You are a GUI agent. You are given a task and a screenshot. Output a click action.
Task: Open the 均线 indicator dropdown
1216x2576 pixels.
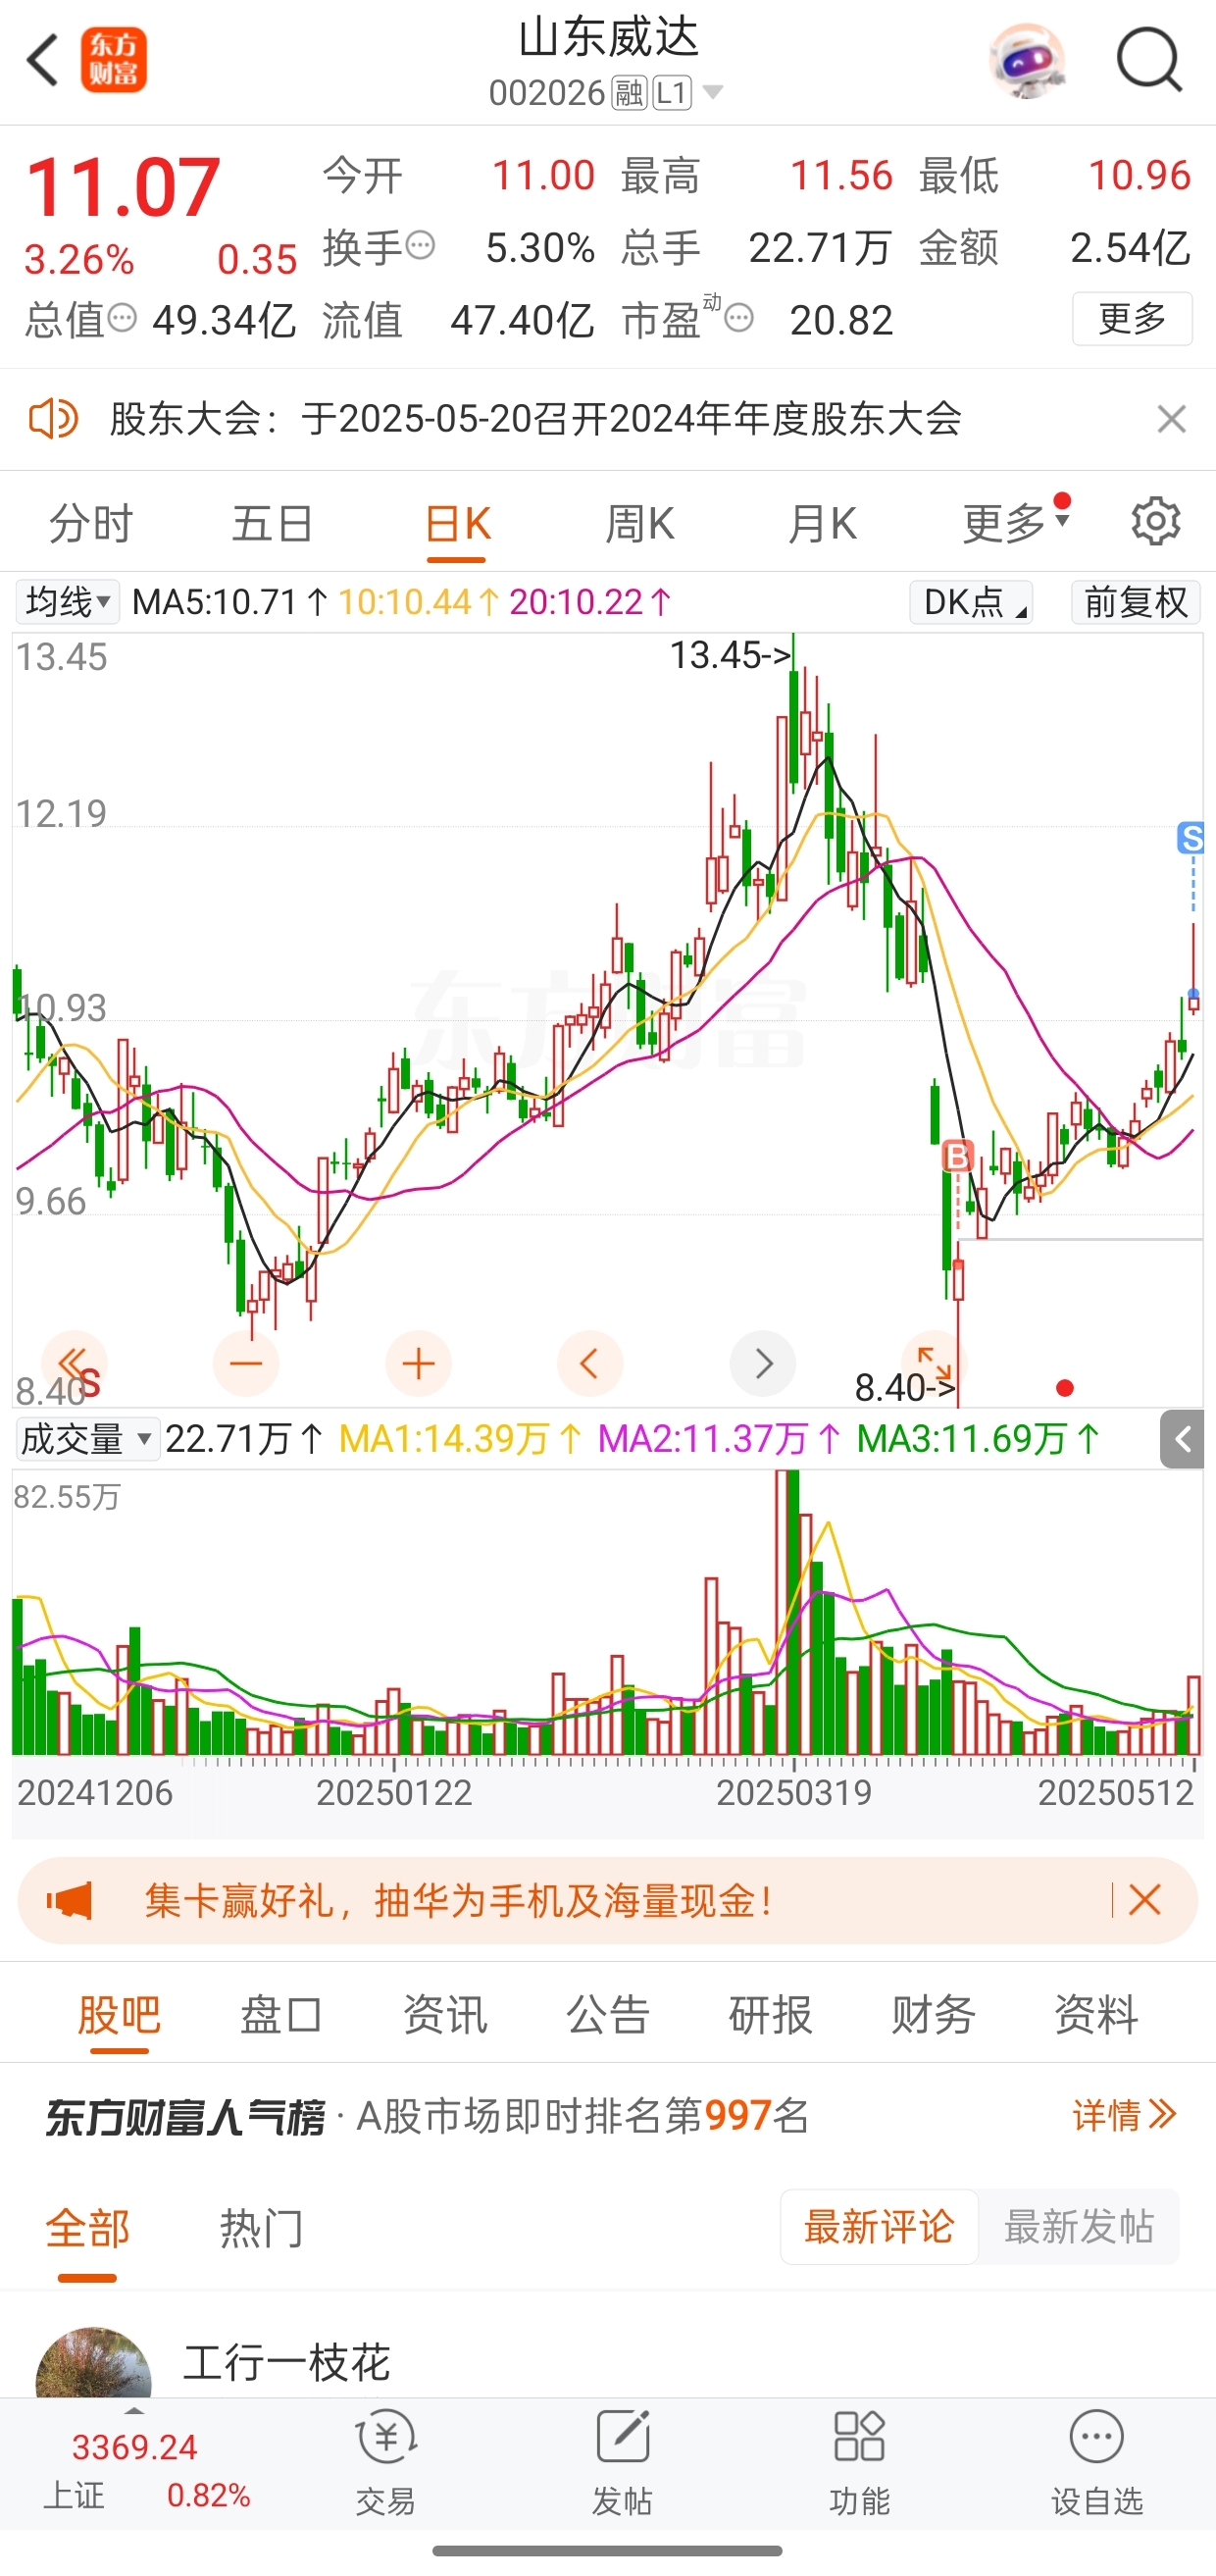[x=67, y=602]
